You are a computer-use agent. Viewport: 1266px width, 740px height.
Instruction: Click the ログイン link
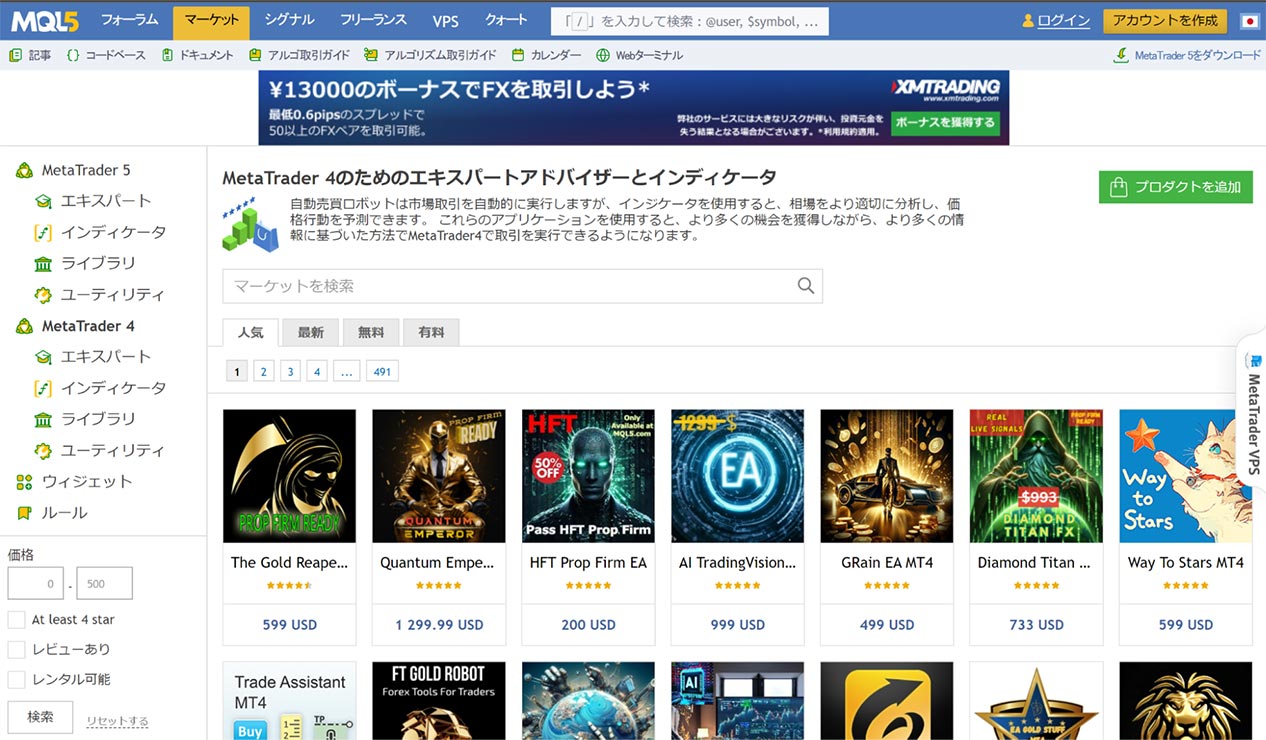click(x=1064, y=21)
